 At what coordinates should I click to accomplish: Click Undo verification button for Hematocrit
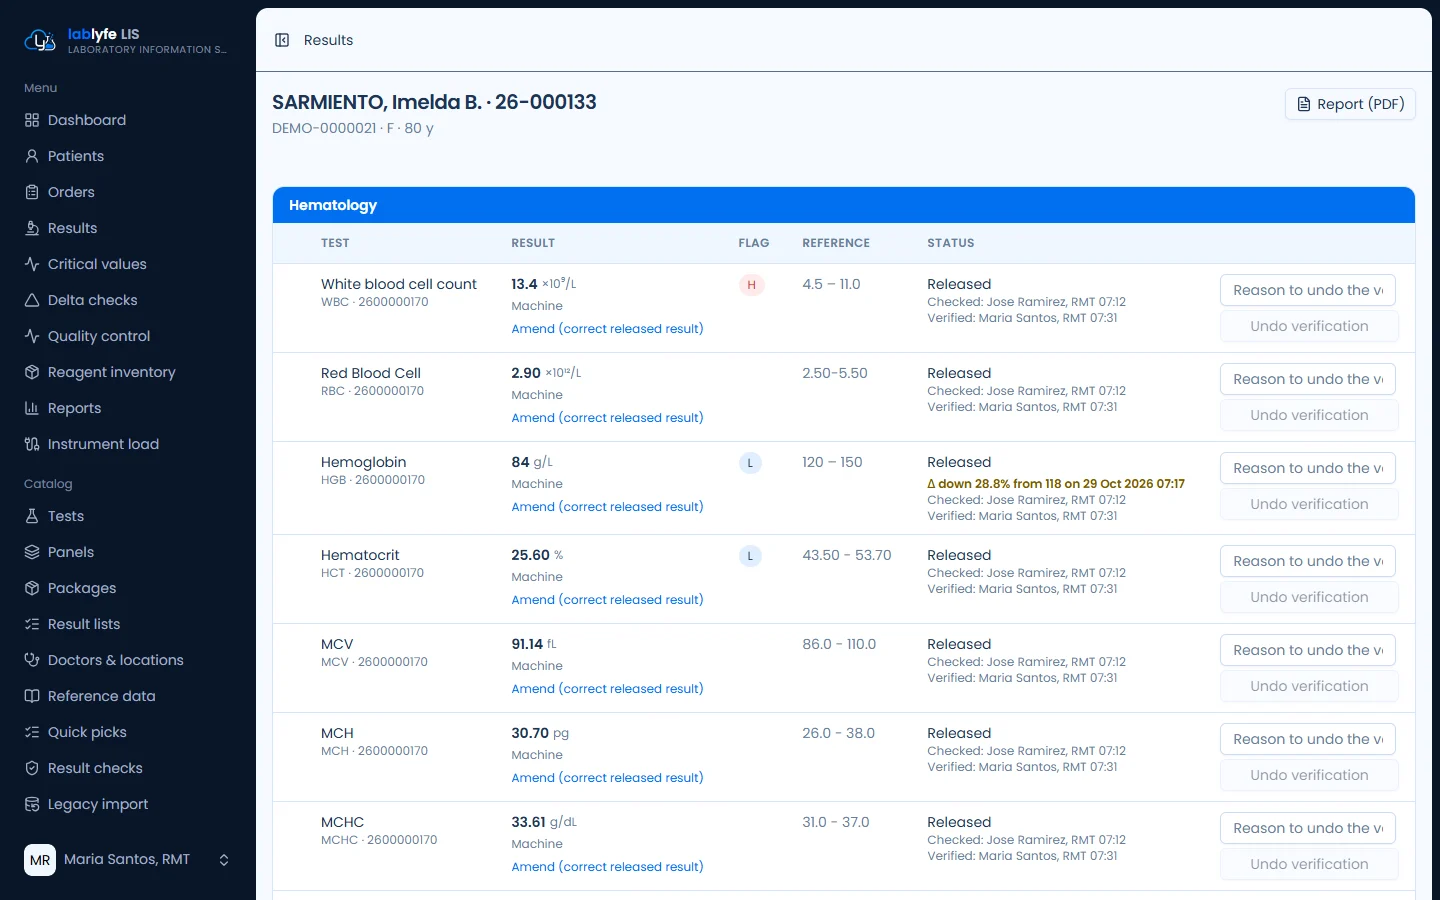pyautogui.click(x=1309, y=597)
